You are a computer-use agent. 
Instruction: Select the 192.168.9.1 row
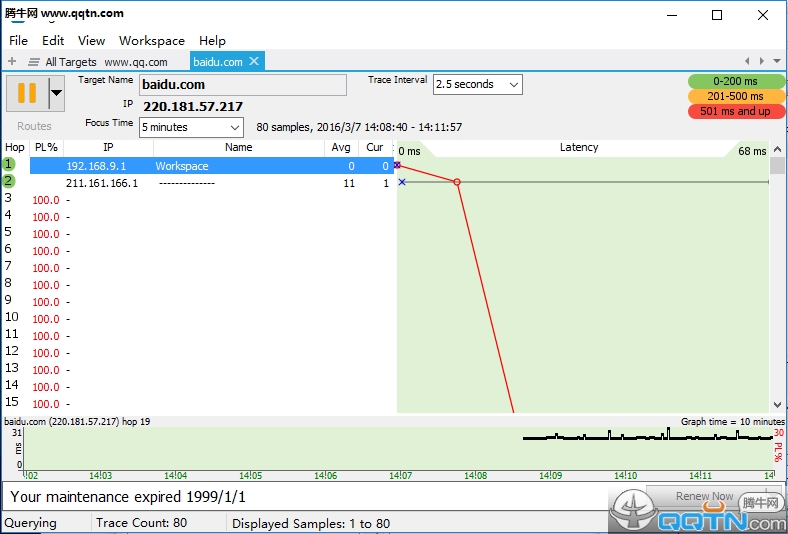[x=212, y=166]
